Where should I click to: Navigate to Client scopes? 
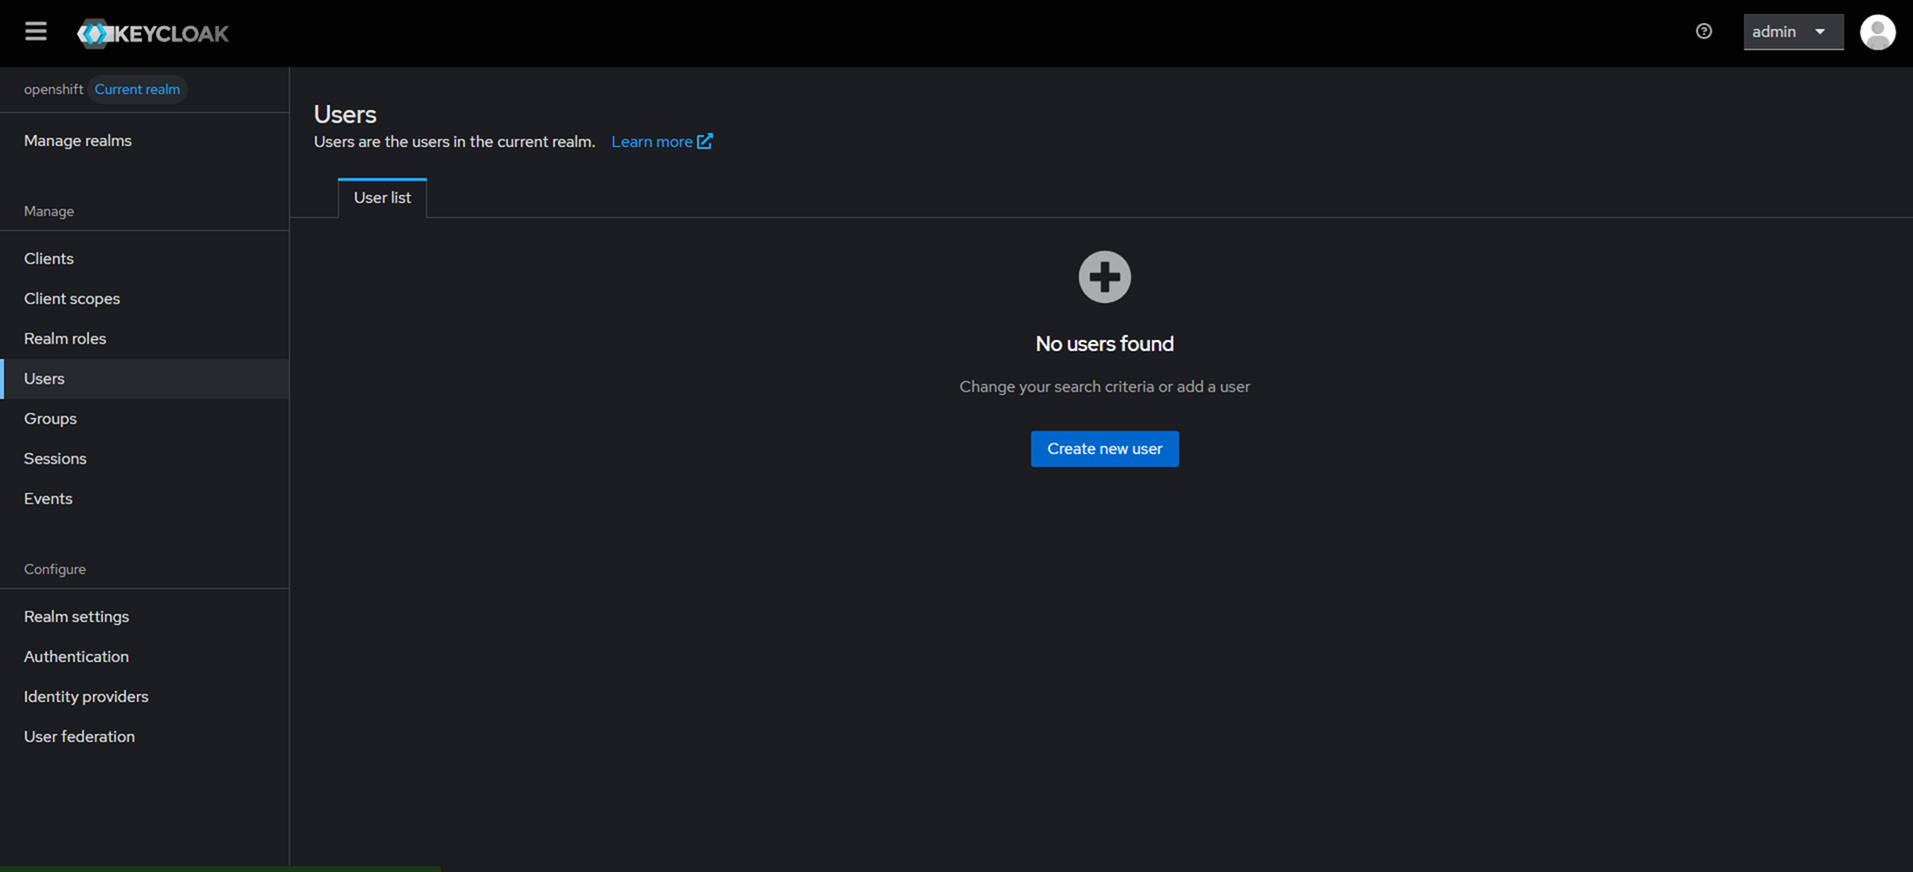click(x=72, y=299)
